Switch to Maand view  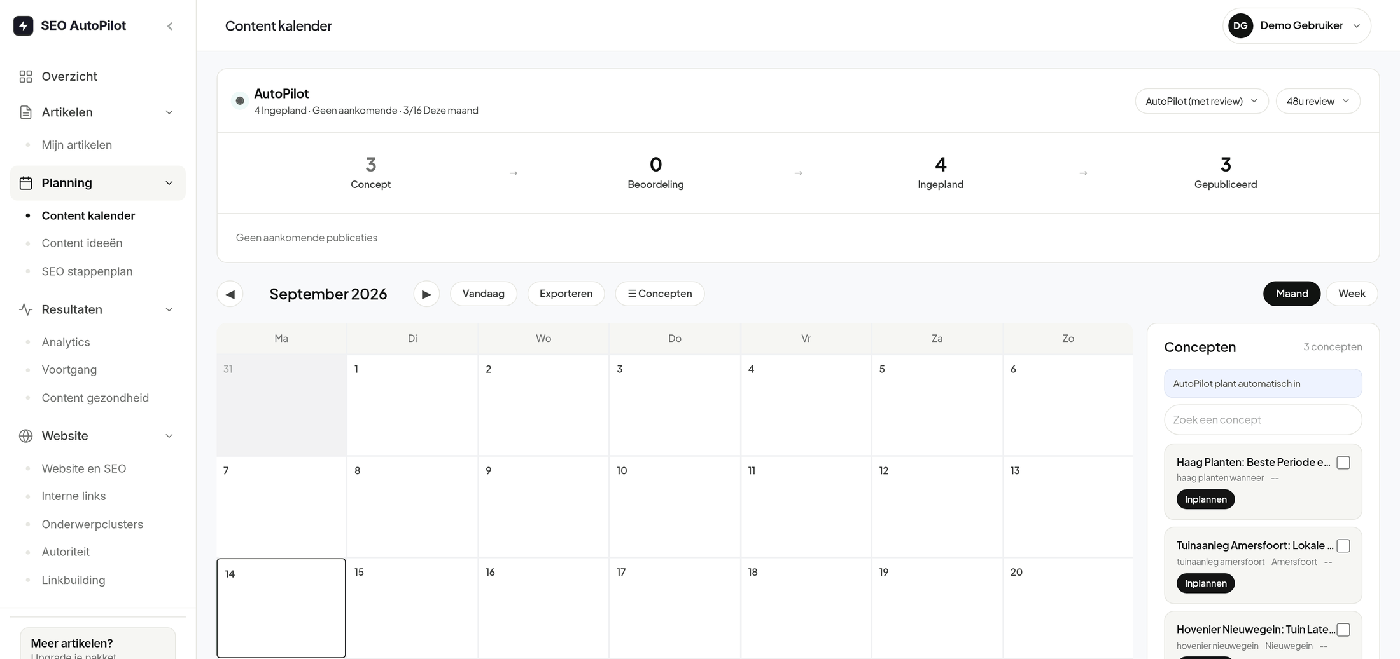tap(1292, 294)
